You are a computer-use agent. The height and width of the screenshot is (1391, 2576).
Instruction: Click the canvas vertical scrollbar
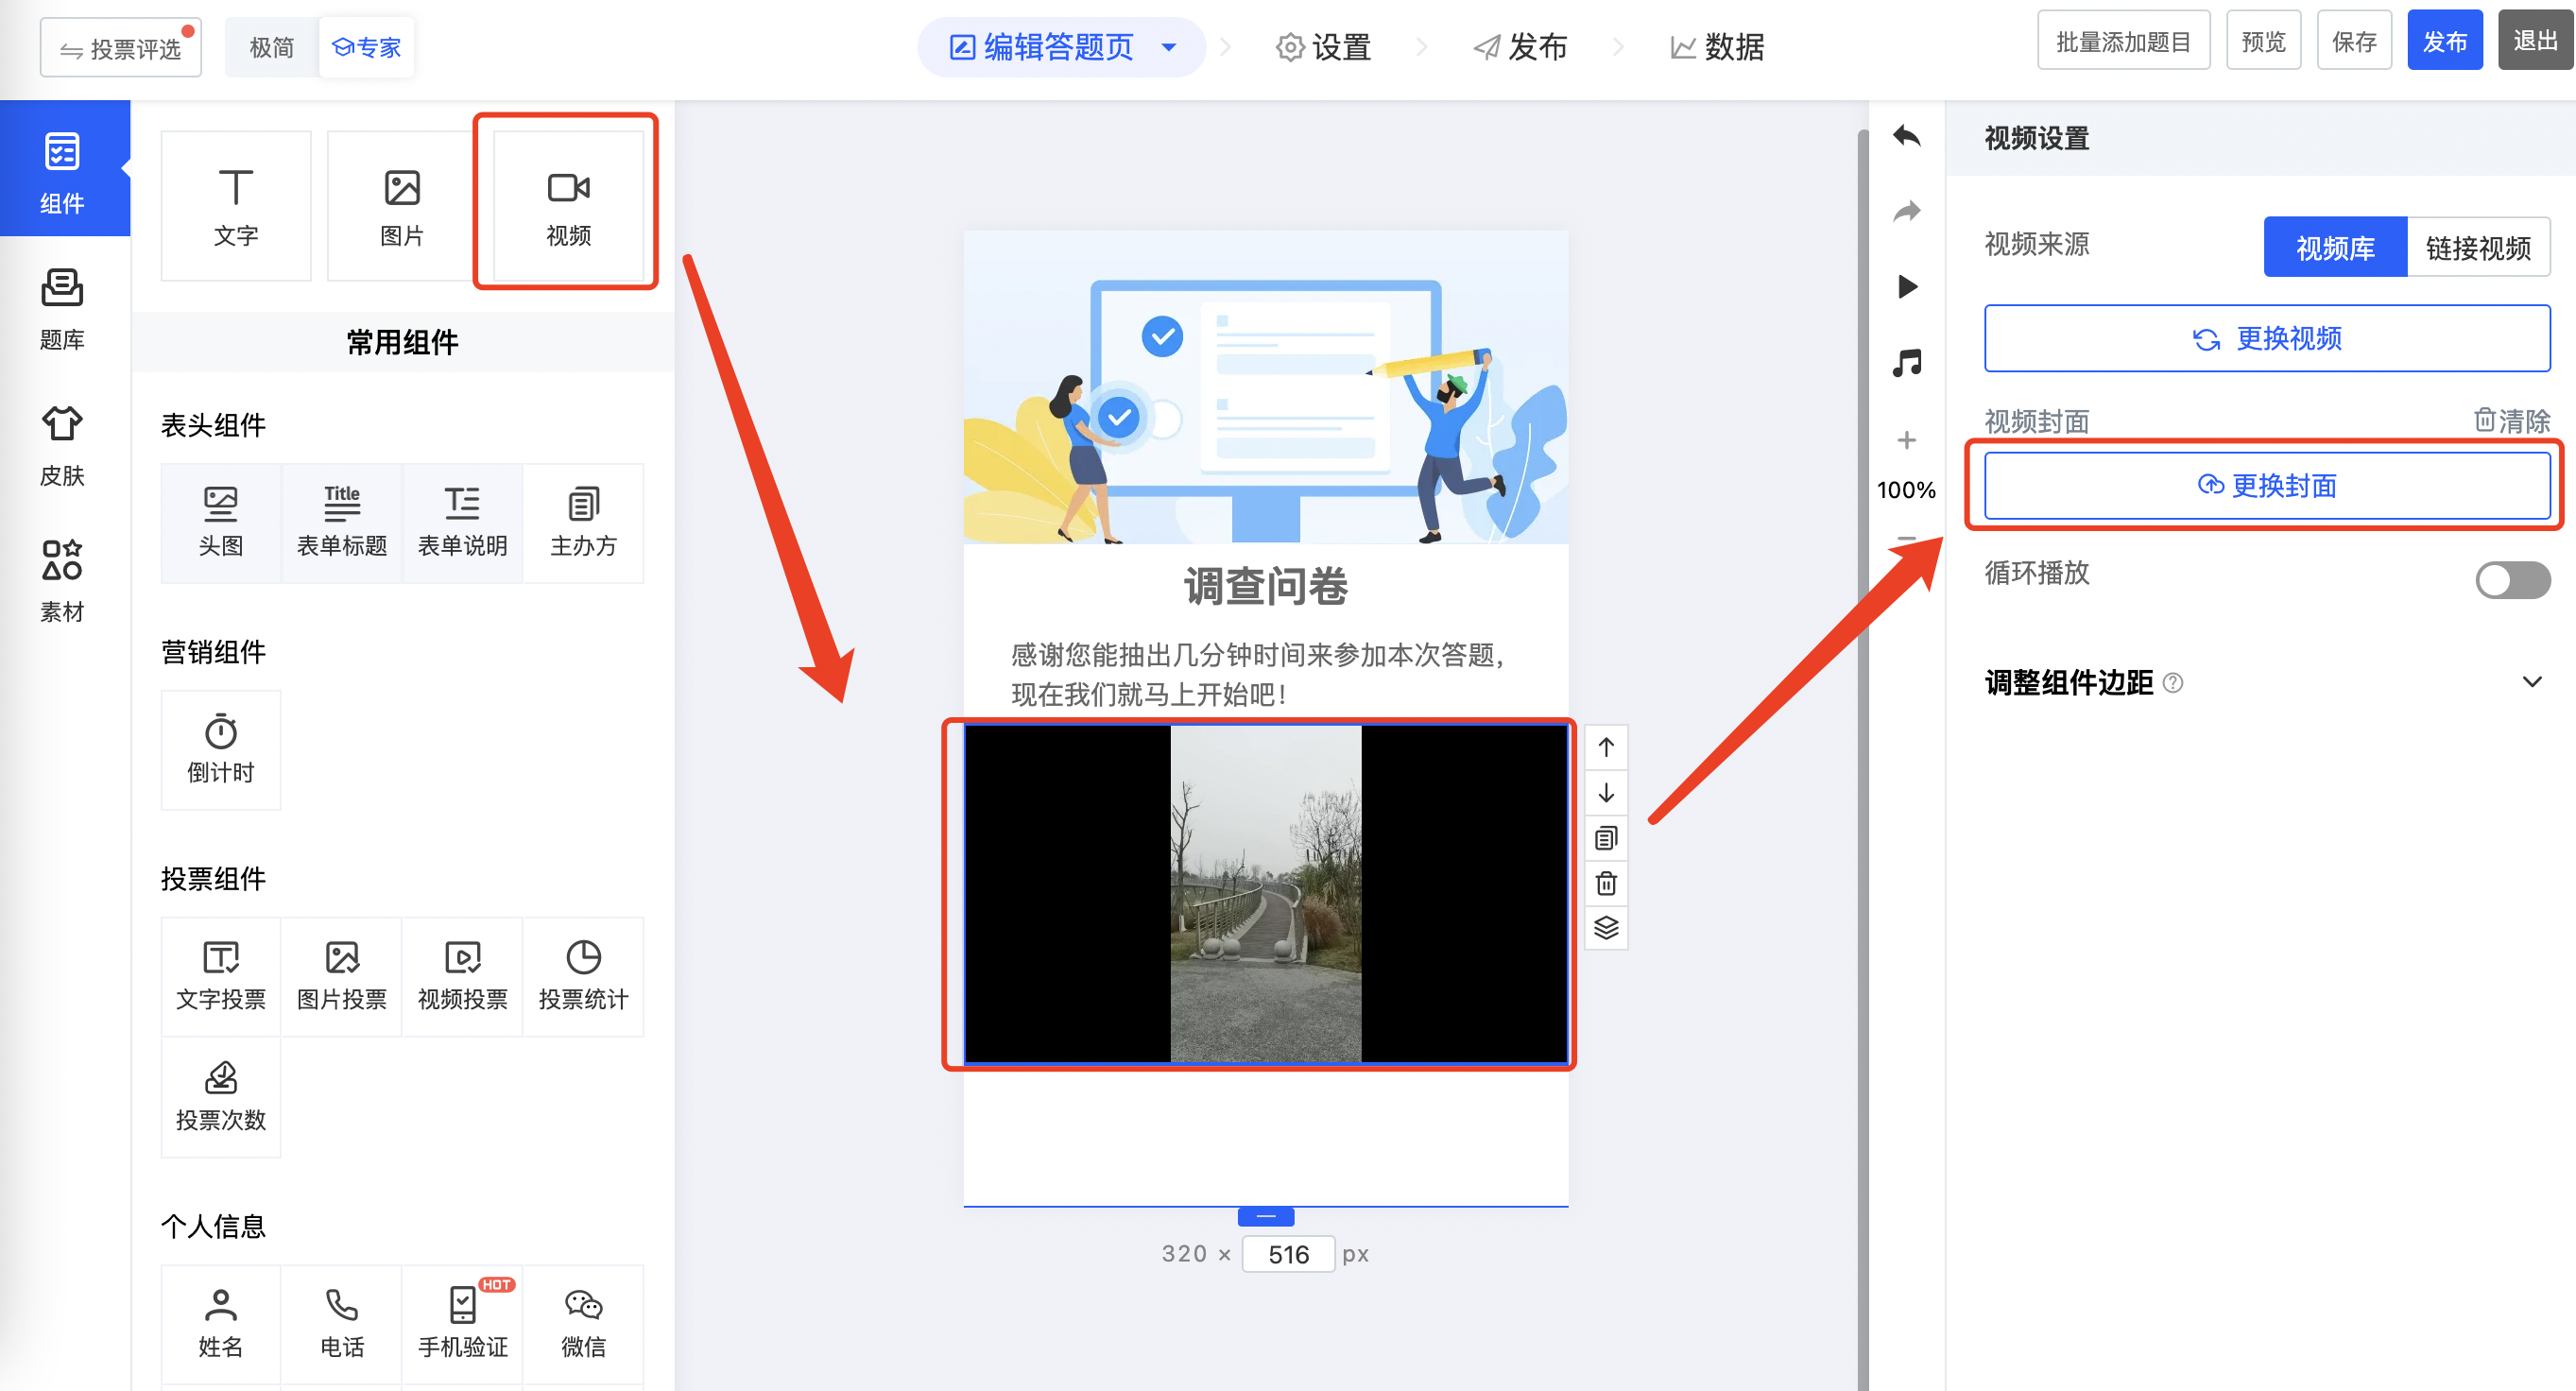1862,760
